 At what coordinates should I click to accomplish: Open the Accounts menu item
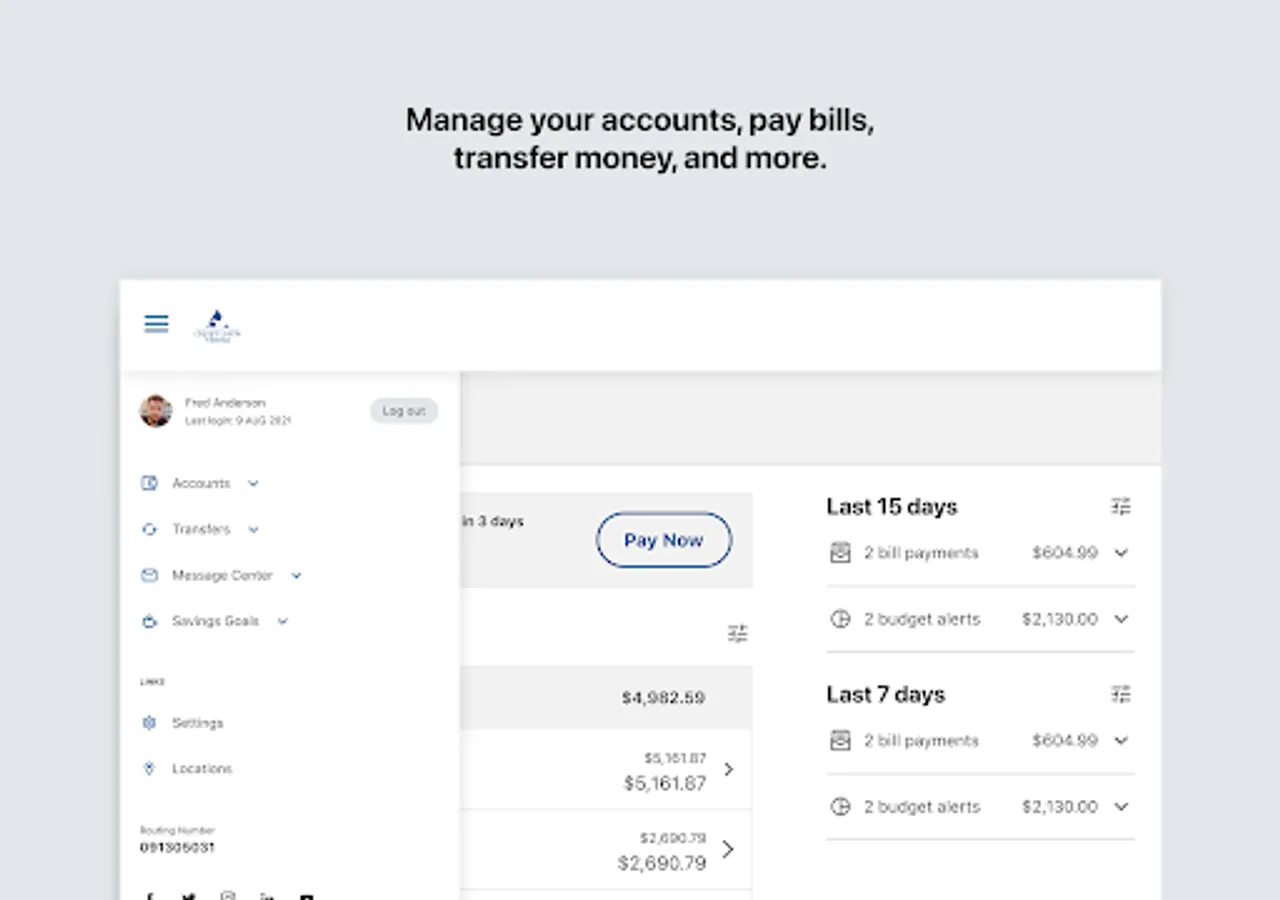tap(200, 483)
